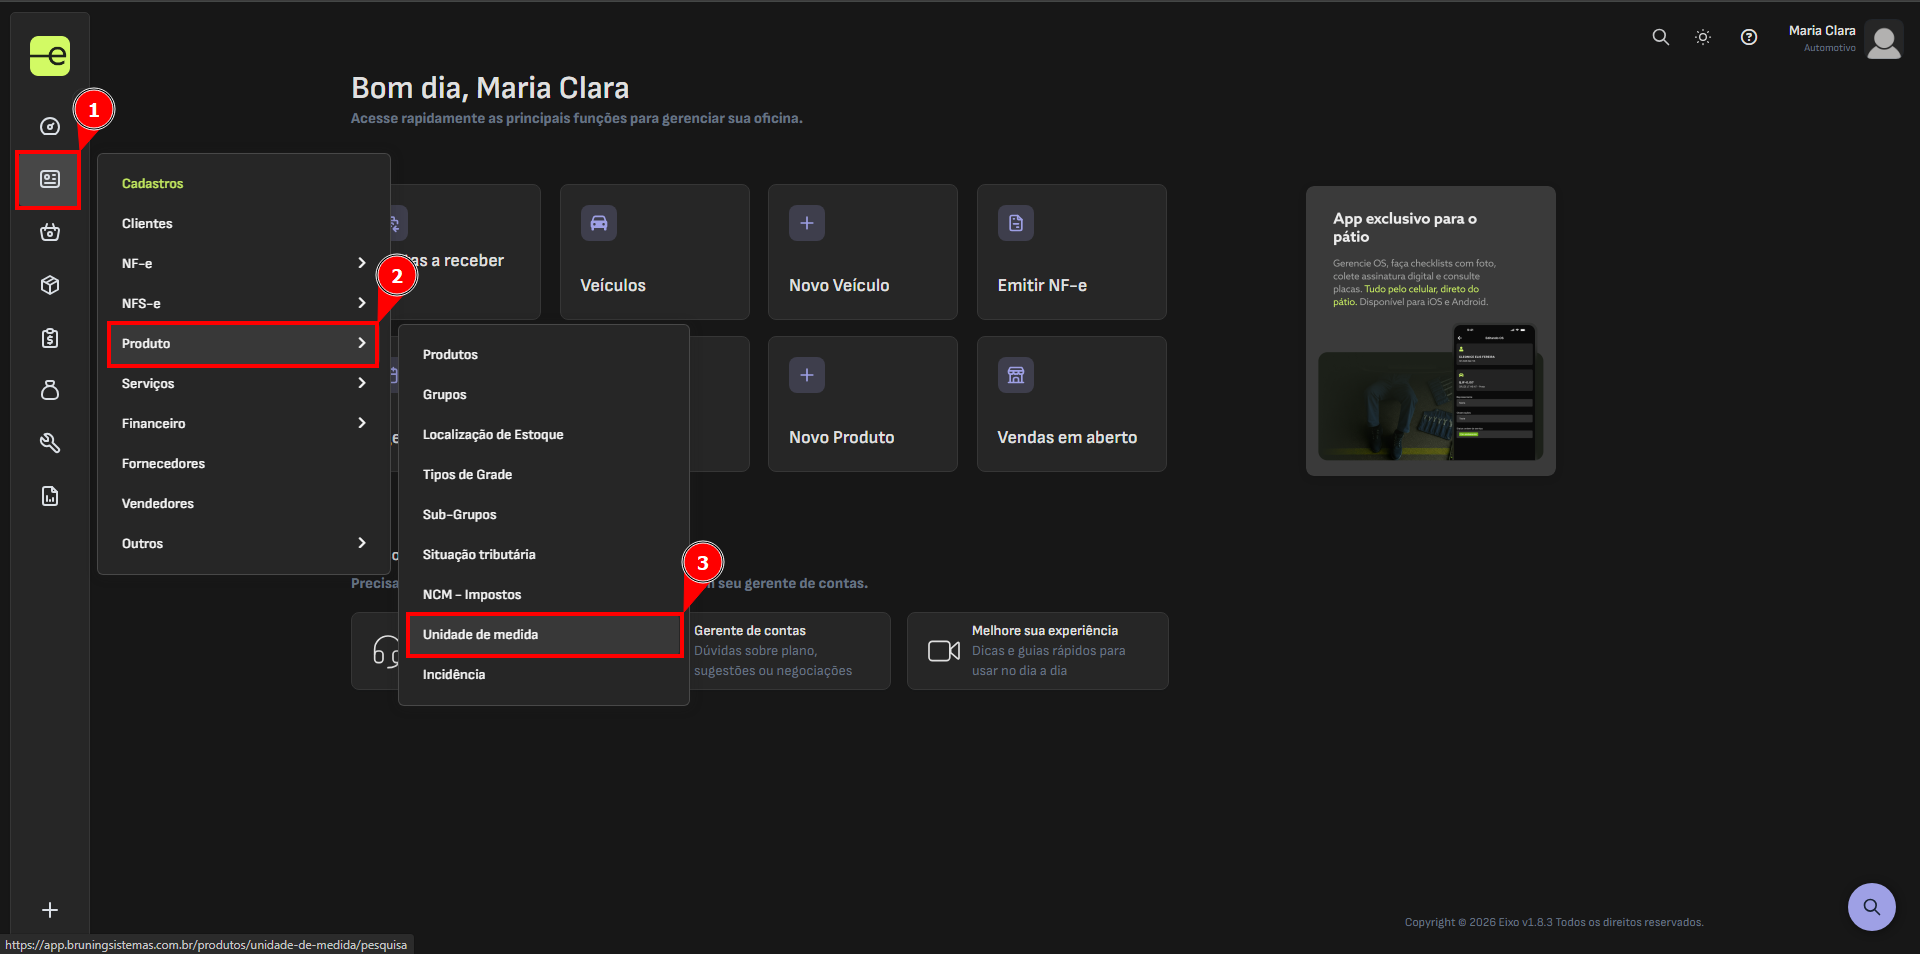1920x954 pixels.
Task: Open the Veículos shortcut card
Action: [655, 252]
